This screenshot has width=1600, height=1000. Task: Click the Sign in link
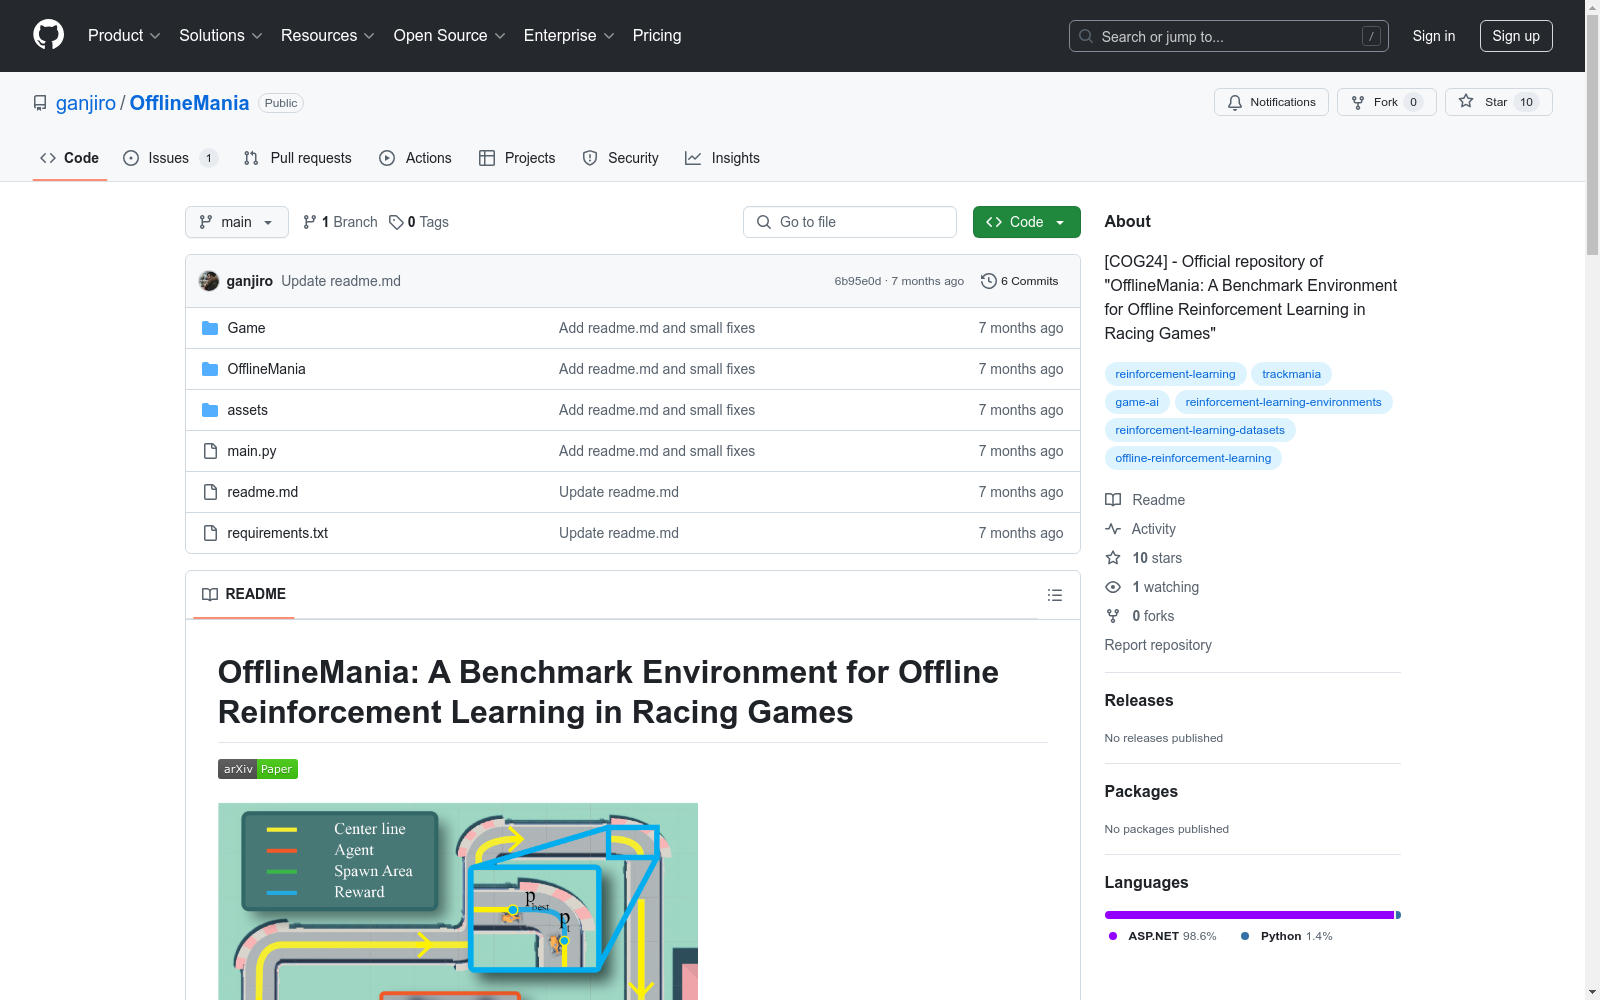click(x=1434, y=36)
